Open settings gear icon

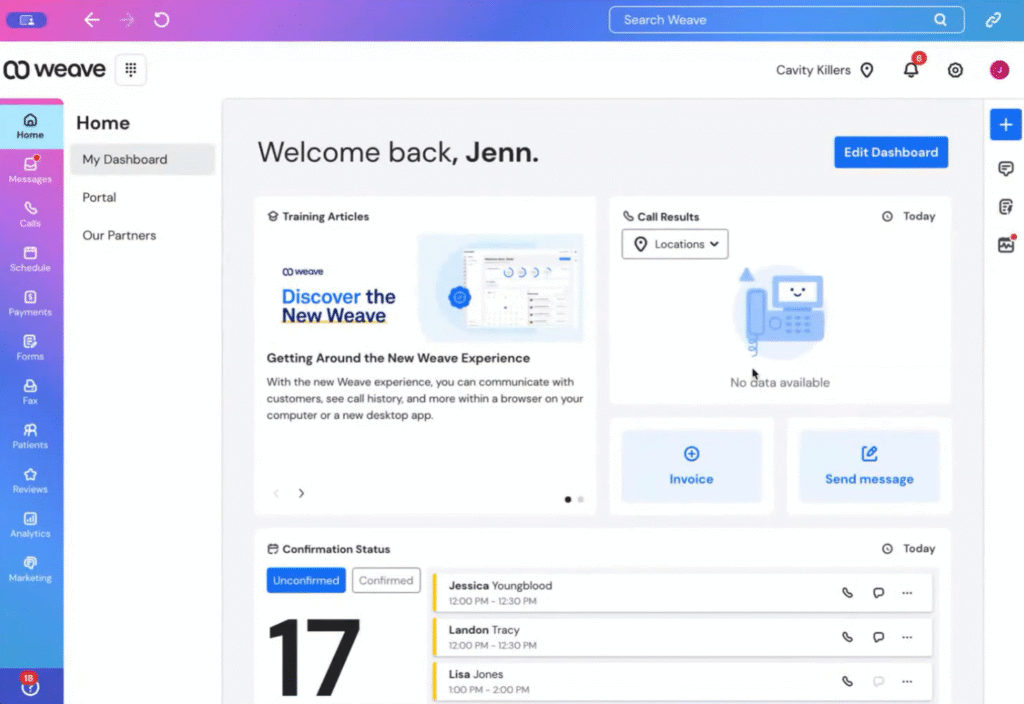point(955,70)
